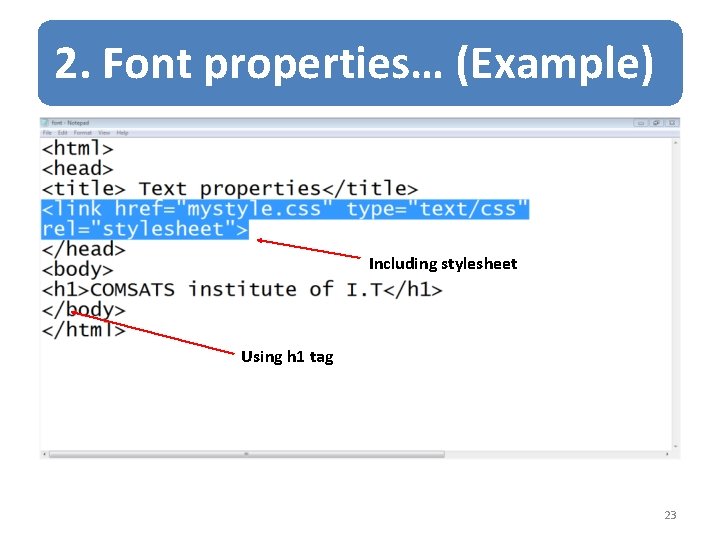Screen dimensions: 720x540
Task: Click the </head> closing tag line
Action: tap(84, 249)
